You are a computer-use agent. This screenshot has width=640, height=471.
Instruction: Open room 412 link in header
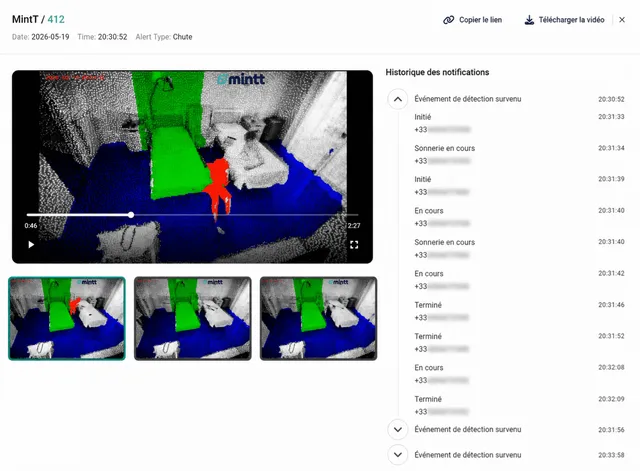click(x=56, y=19)
